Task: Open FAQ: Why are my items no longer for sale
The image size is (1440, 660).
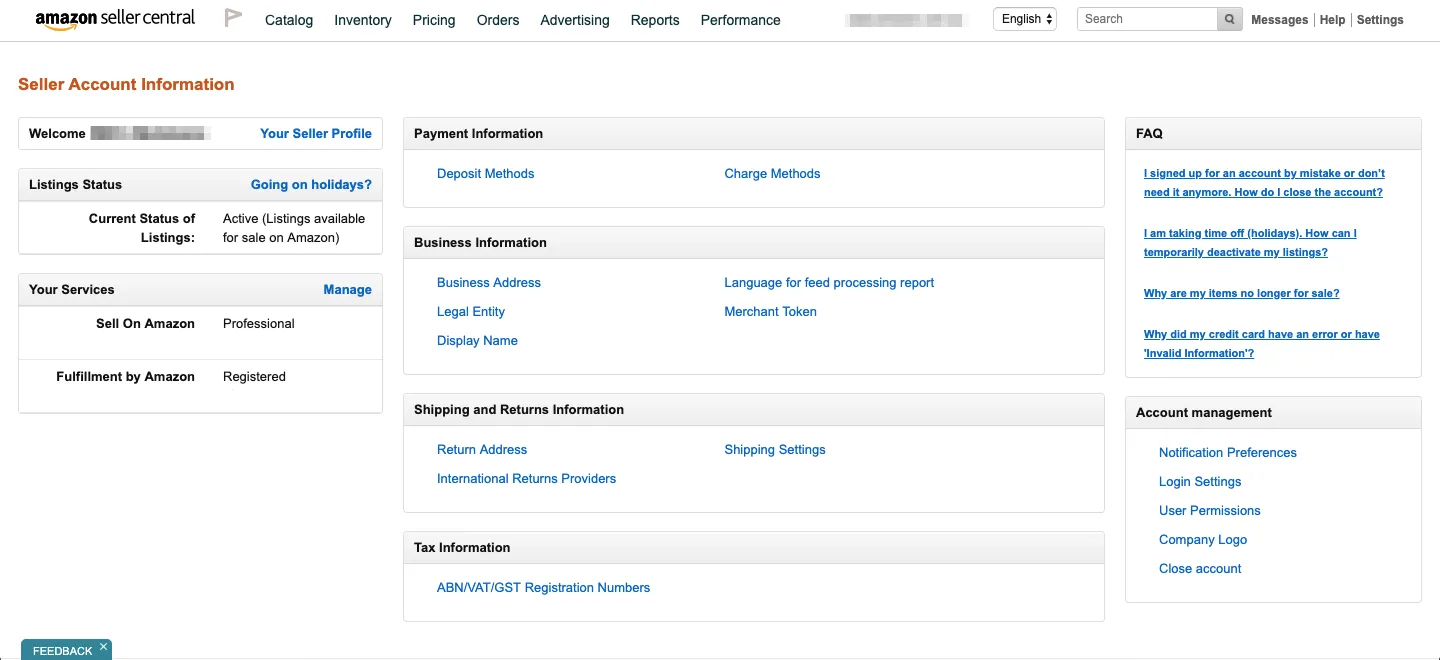Action: pyautogui.click(x=1242, y=293)
